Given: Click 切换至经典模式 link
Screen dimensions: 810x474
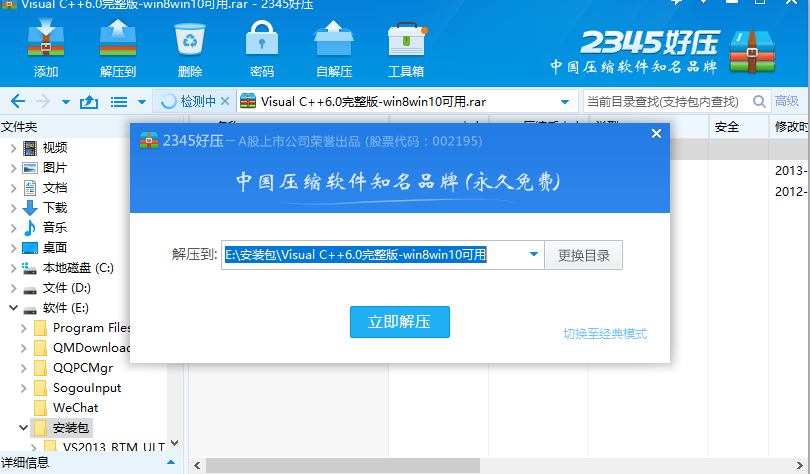Looking at the screenshot, I should 605,334.
